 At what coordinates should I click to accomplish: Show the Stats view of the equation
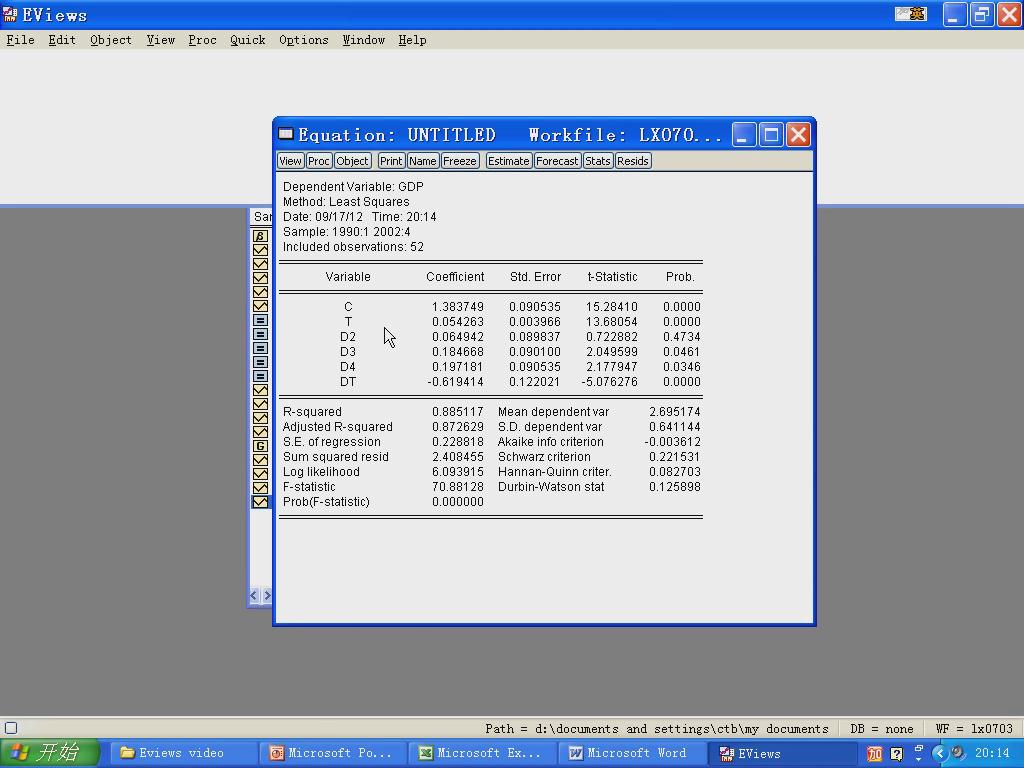tap(598, 161)
